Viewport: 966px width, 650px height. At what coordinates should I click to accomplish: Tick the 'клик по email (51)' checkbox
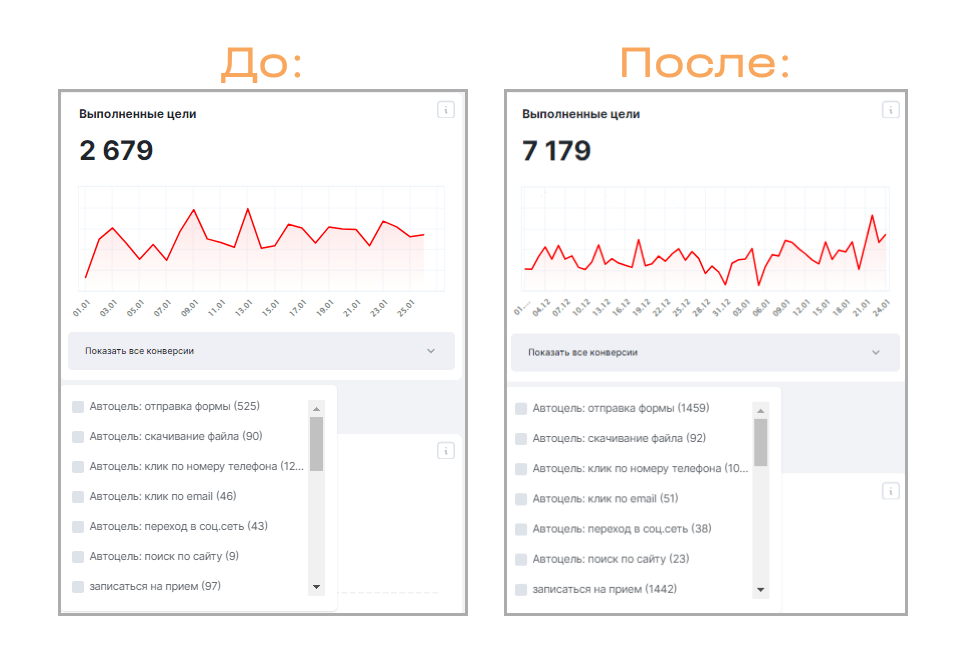click(521, 499)
